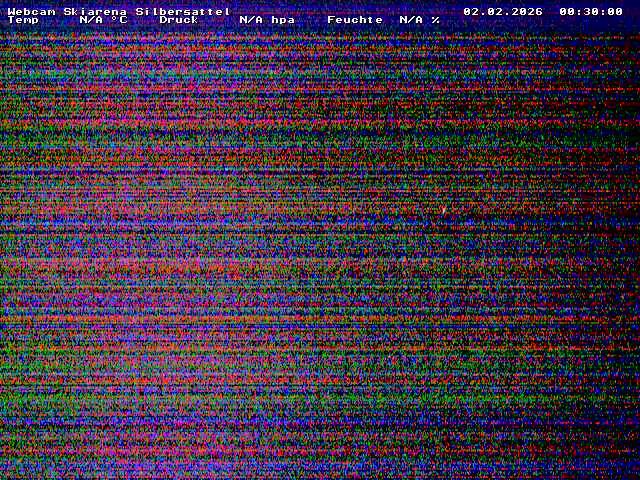Screen dimensions: 640x480
Task: Click the 'Temp' label
Action: (x=23, y=20)
